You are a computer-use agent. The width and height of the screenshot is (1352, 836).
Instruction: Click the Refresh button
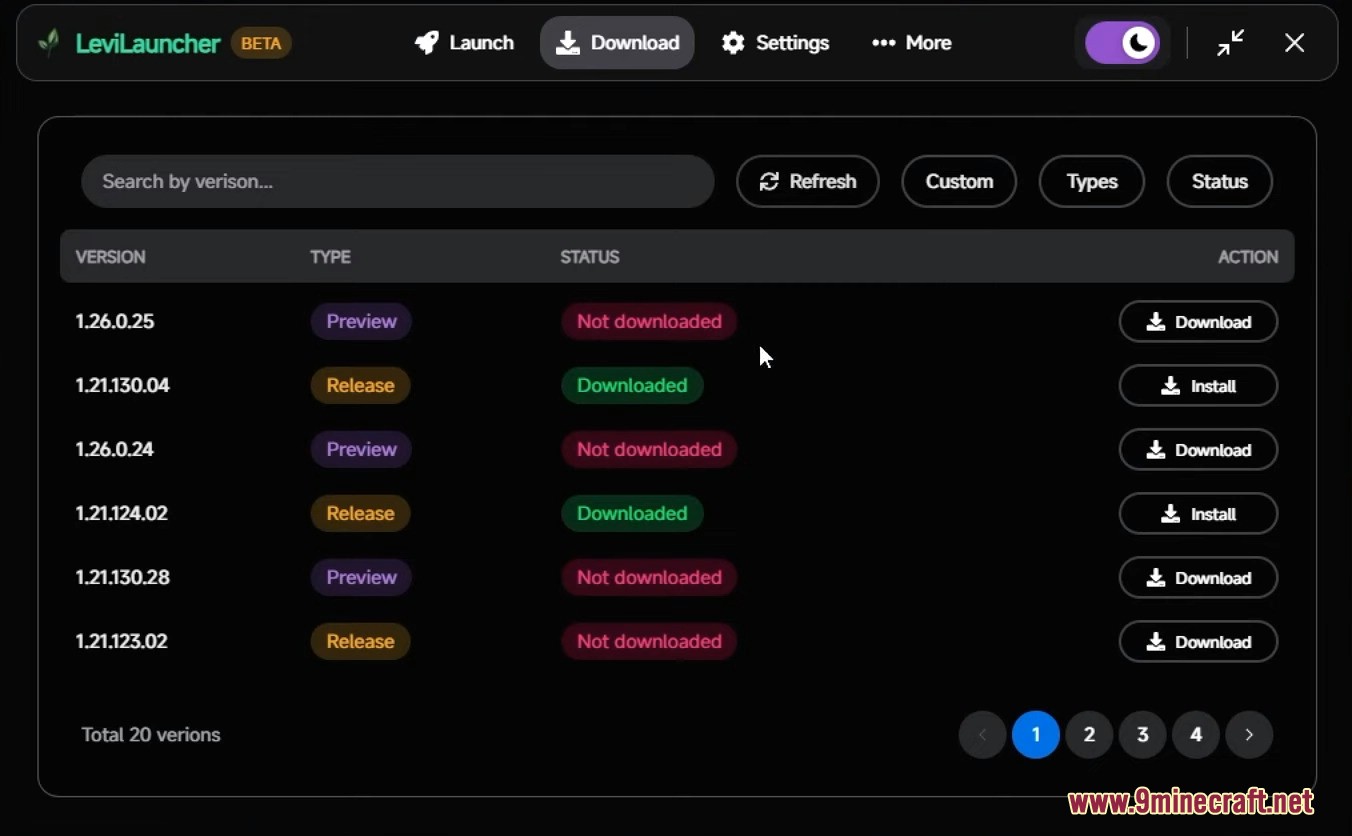tap(807, 181)
